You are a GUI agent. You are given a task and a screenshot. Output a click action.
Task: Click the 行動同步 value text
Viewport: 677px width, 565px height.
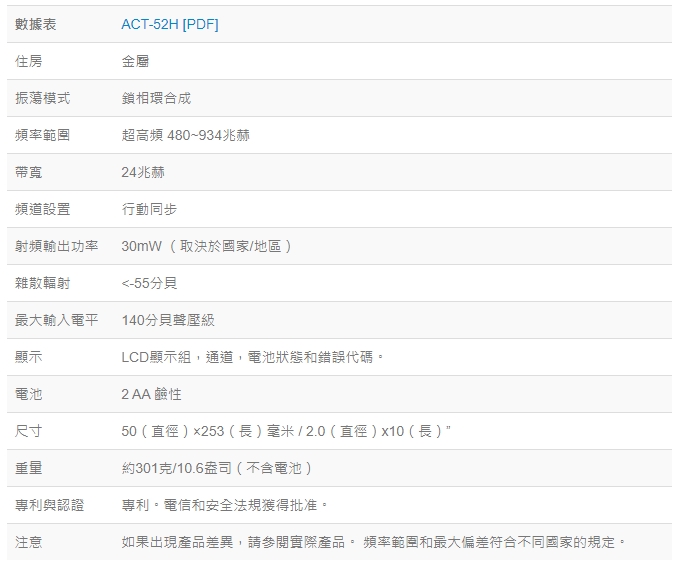pyautogui.click(x=149, y=209)
